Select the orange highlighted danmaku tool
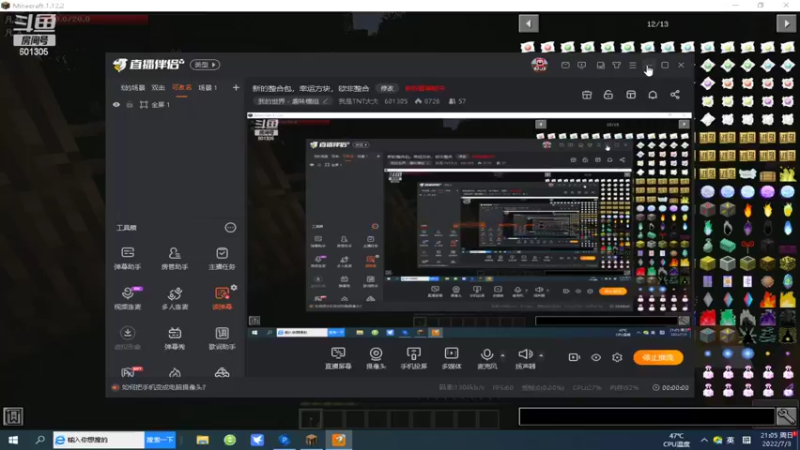 (222, 298)
